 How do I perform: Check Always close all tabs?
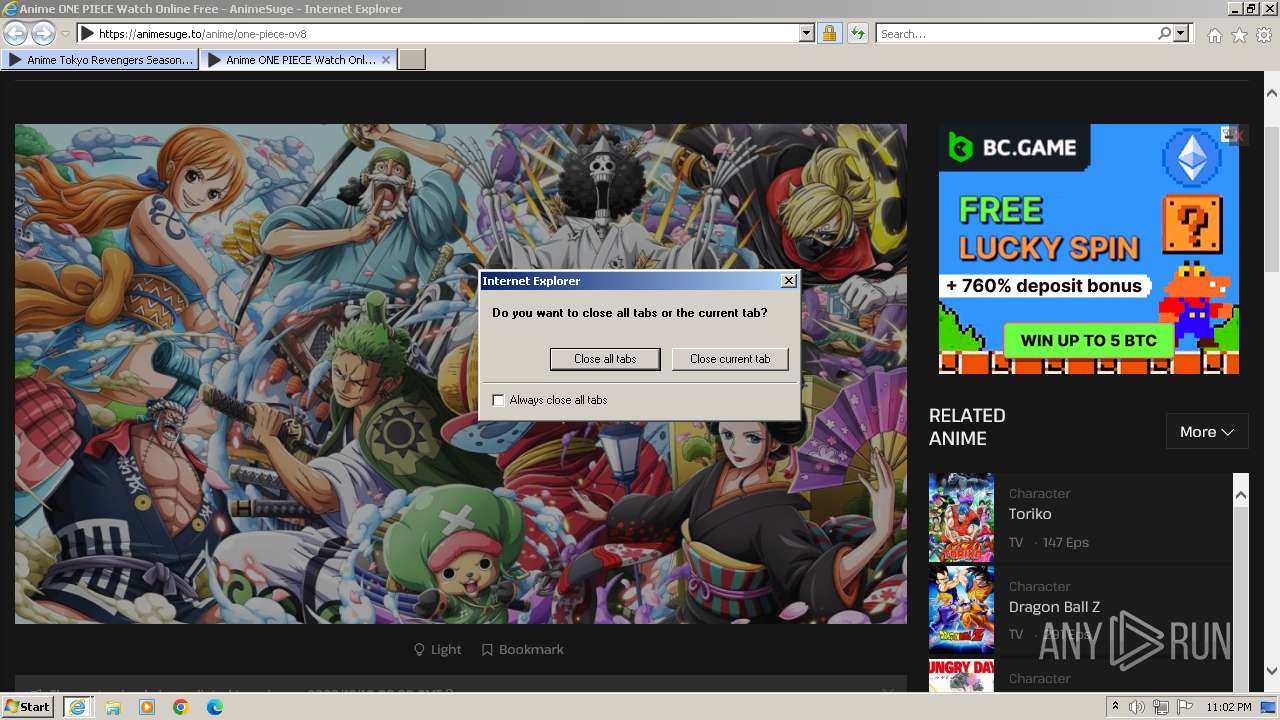[498, 400]
